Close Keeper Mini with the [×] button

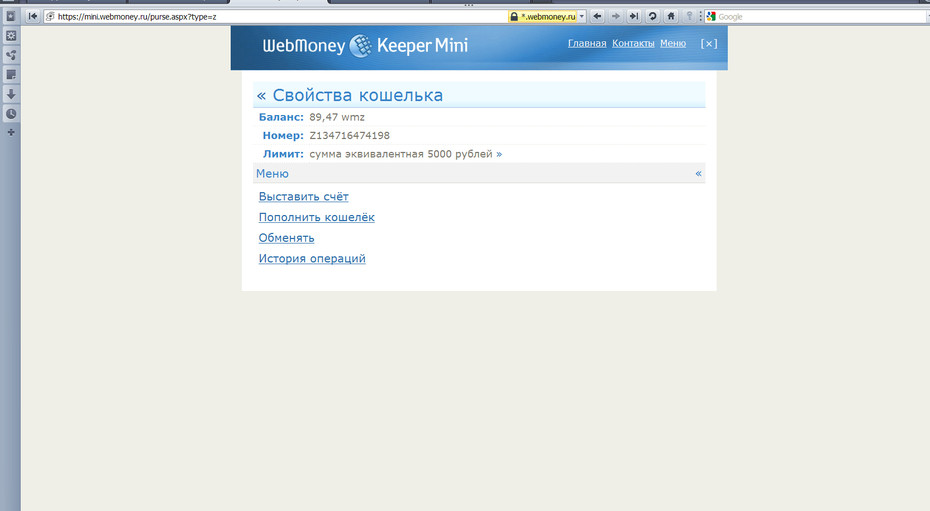(x=709, y=43)
